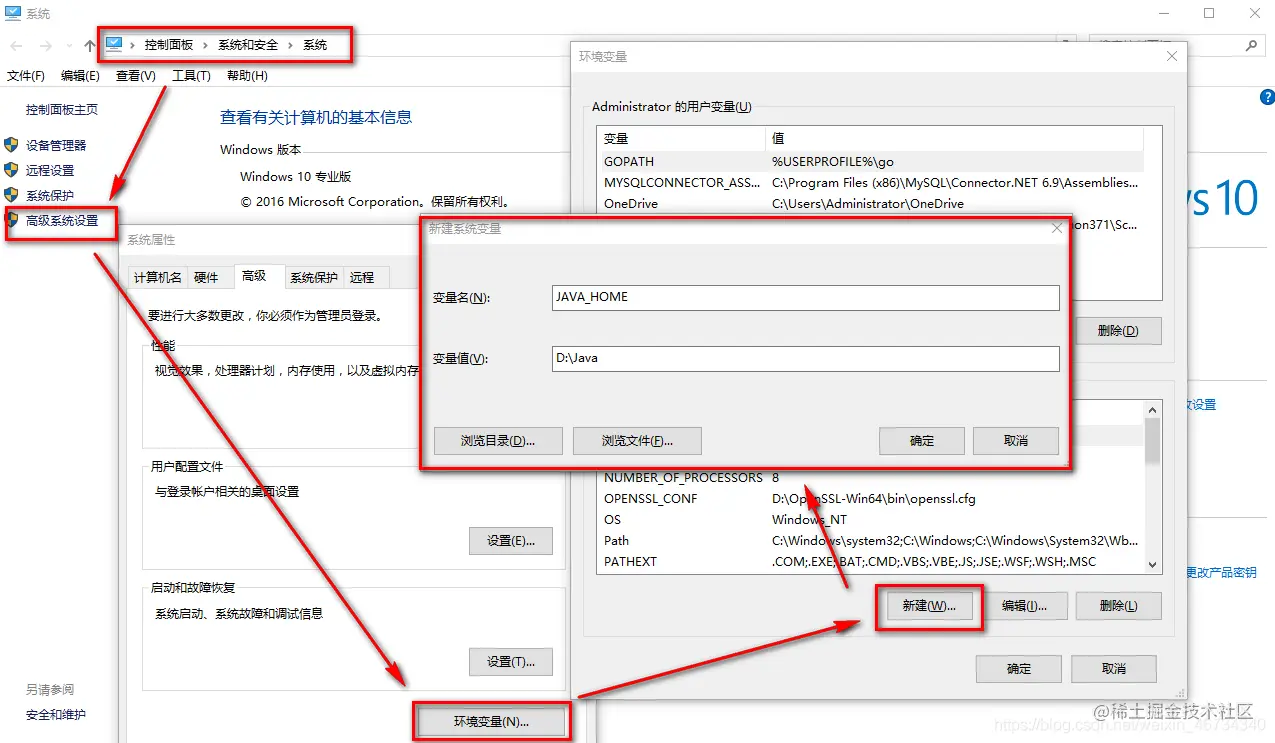Open the 文件(F) menu
The height and width of the screenshot is (743, 1275).
click(x=26, y=76)
